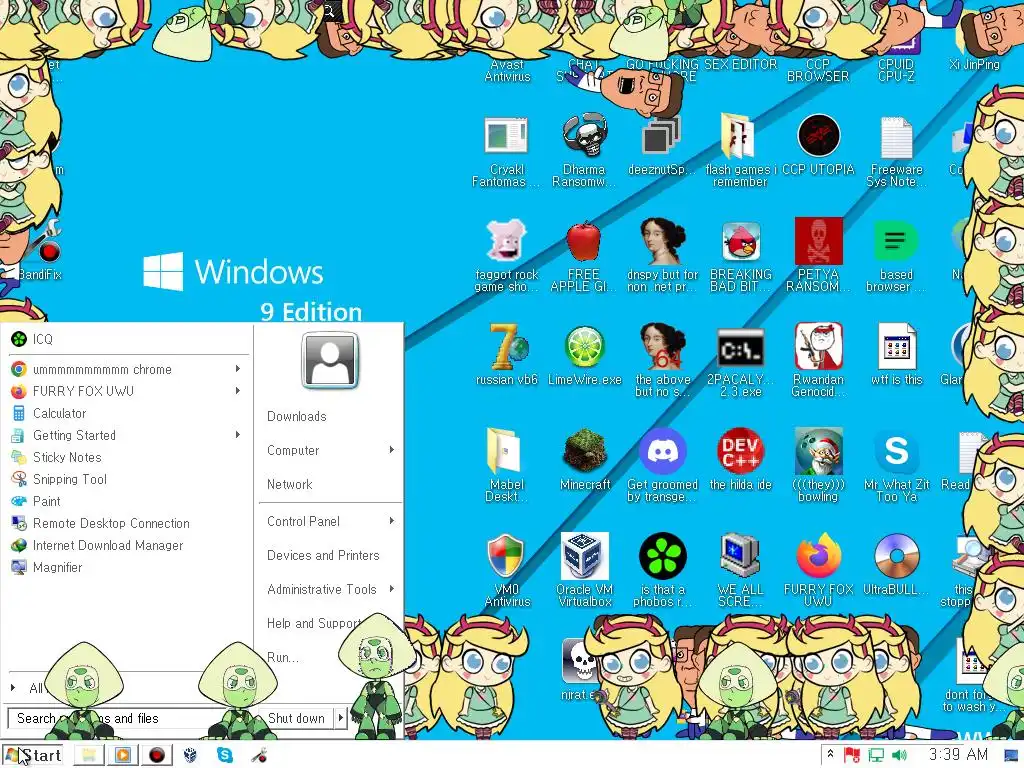Open the Dharma Ransomware skull icon
Viewport: 1024px width, 768px height.
click(584, 135)
